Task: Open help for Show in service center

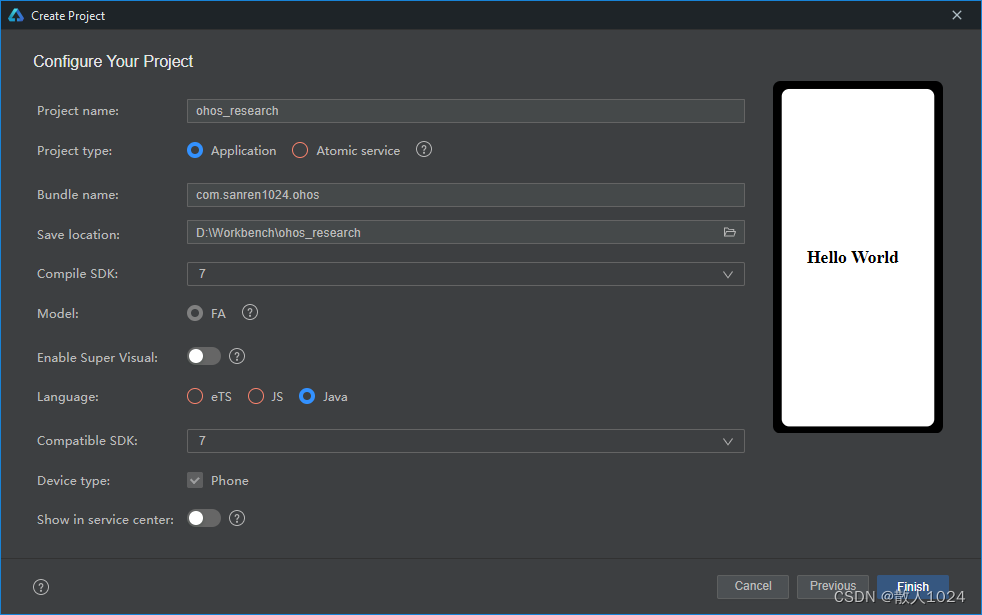Action: 237,519
